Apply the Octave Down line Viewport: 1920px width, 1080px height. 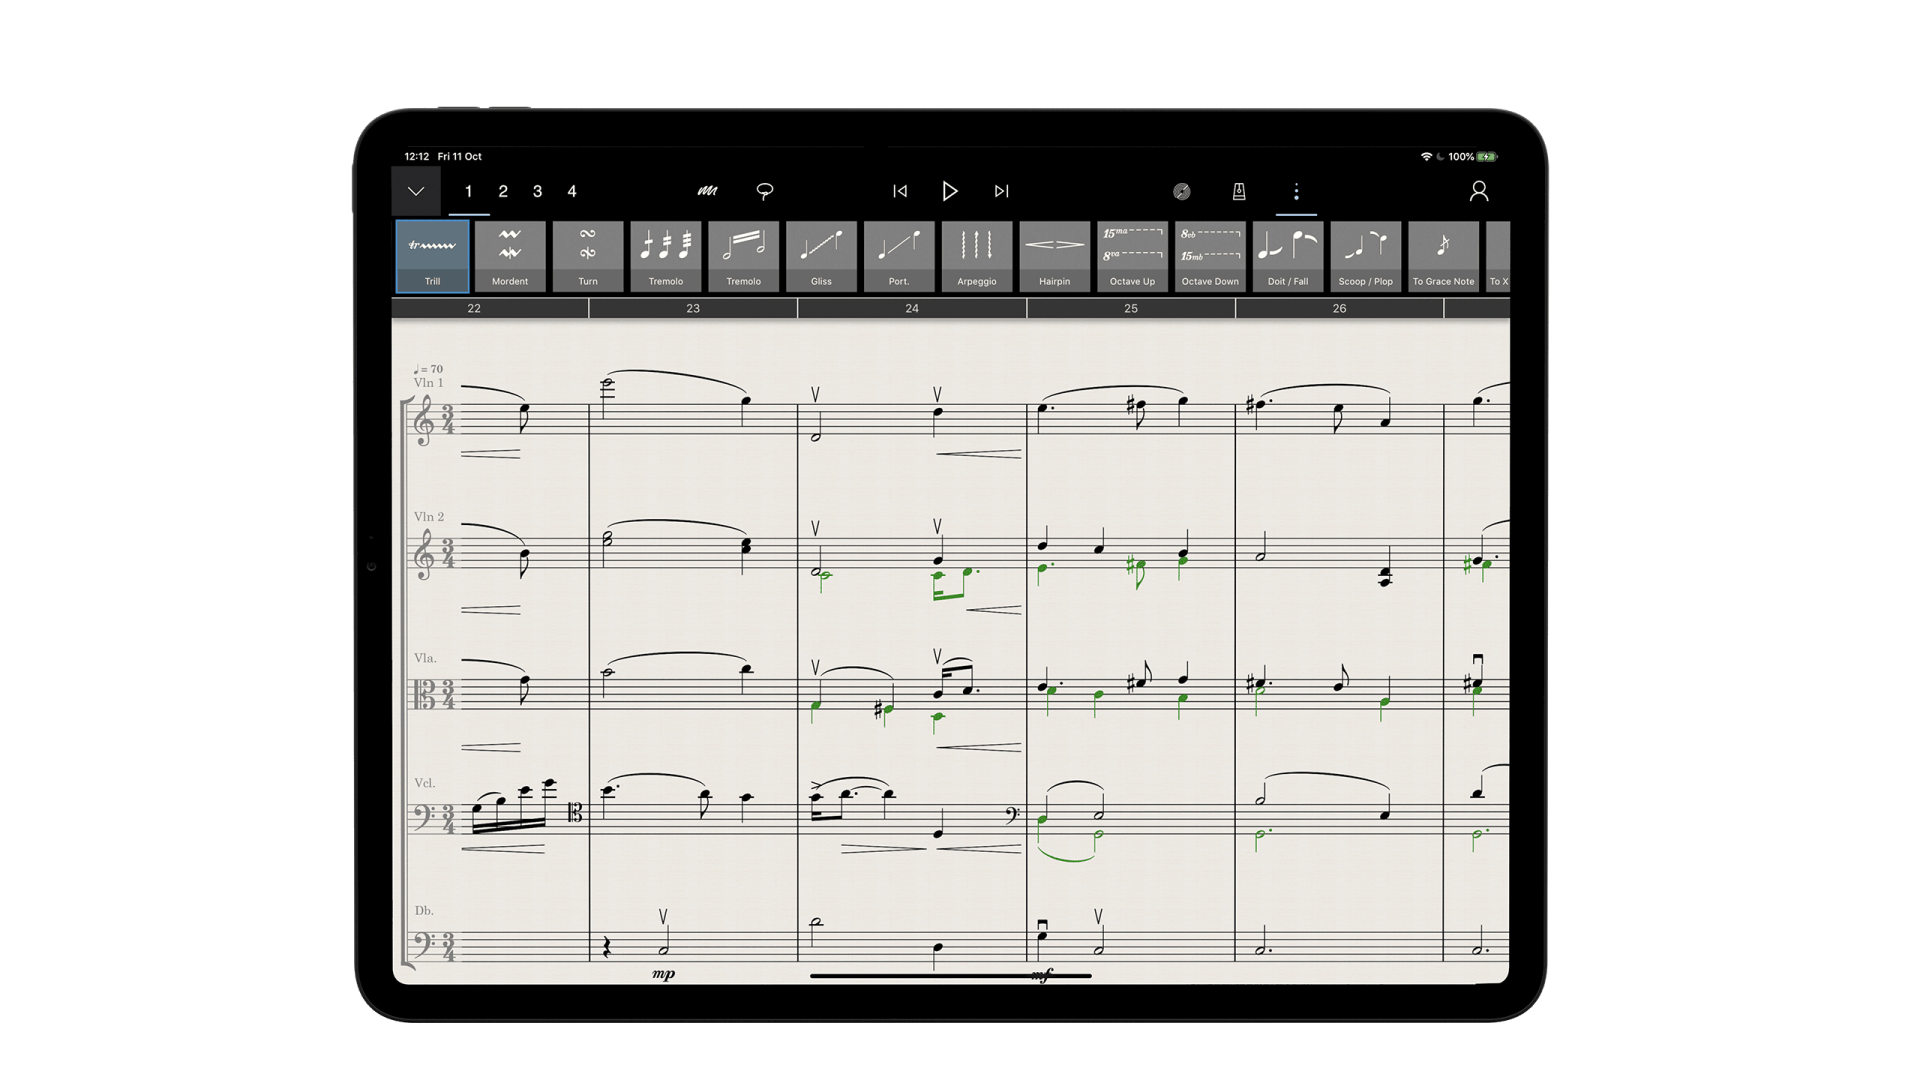point(1210,256)
